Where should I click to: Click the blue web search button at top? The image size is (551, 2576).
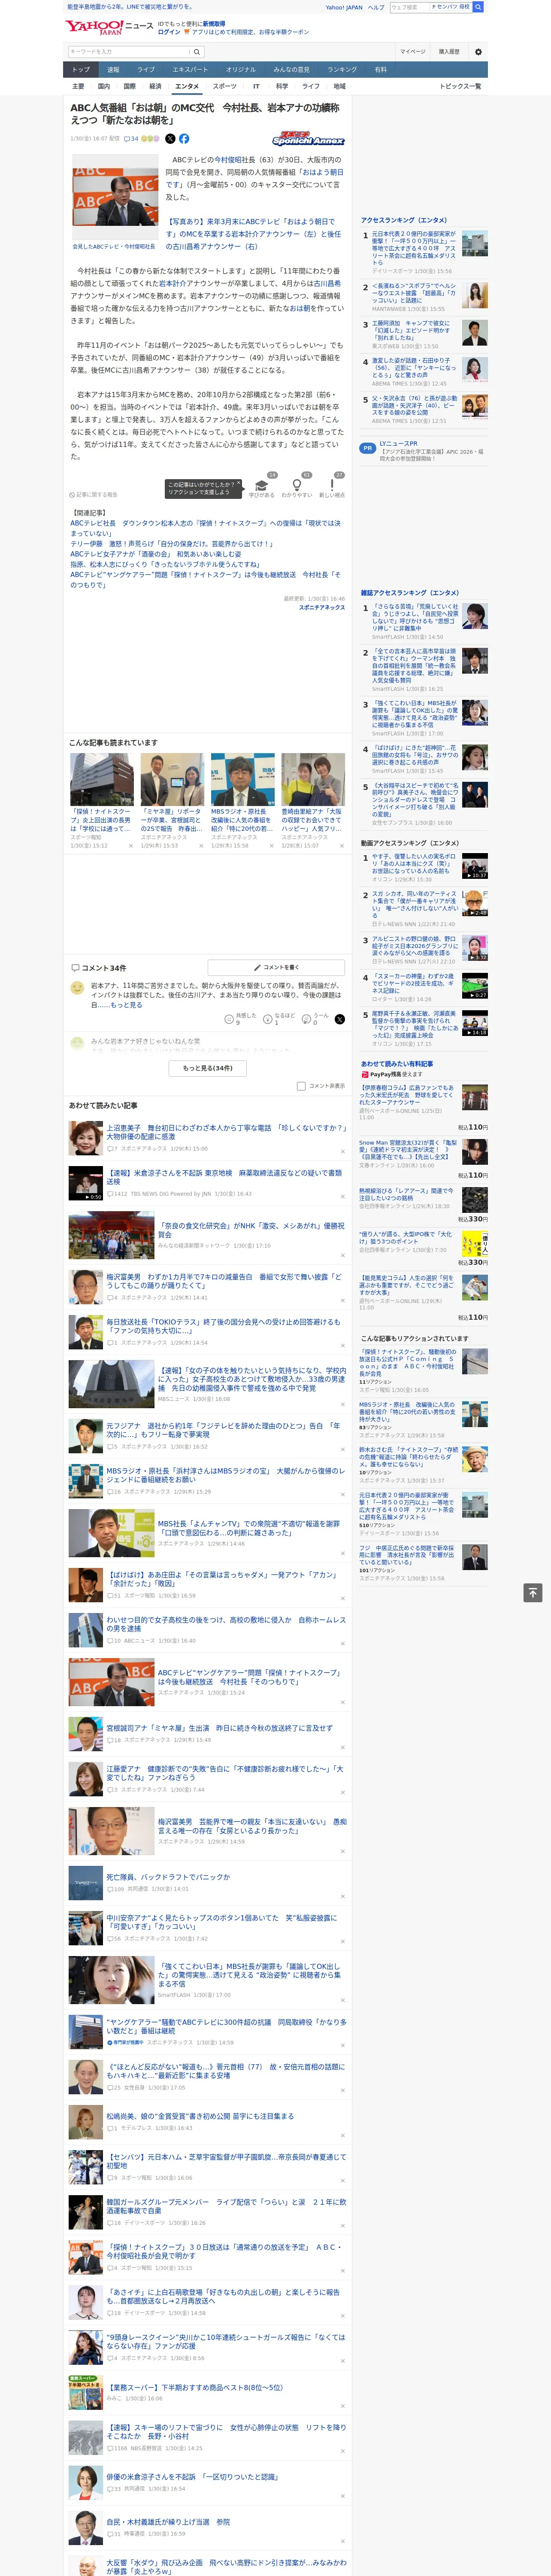tap(478, 7)
